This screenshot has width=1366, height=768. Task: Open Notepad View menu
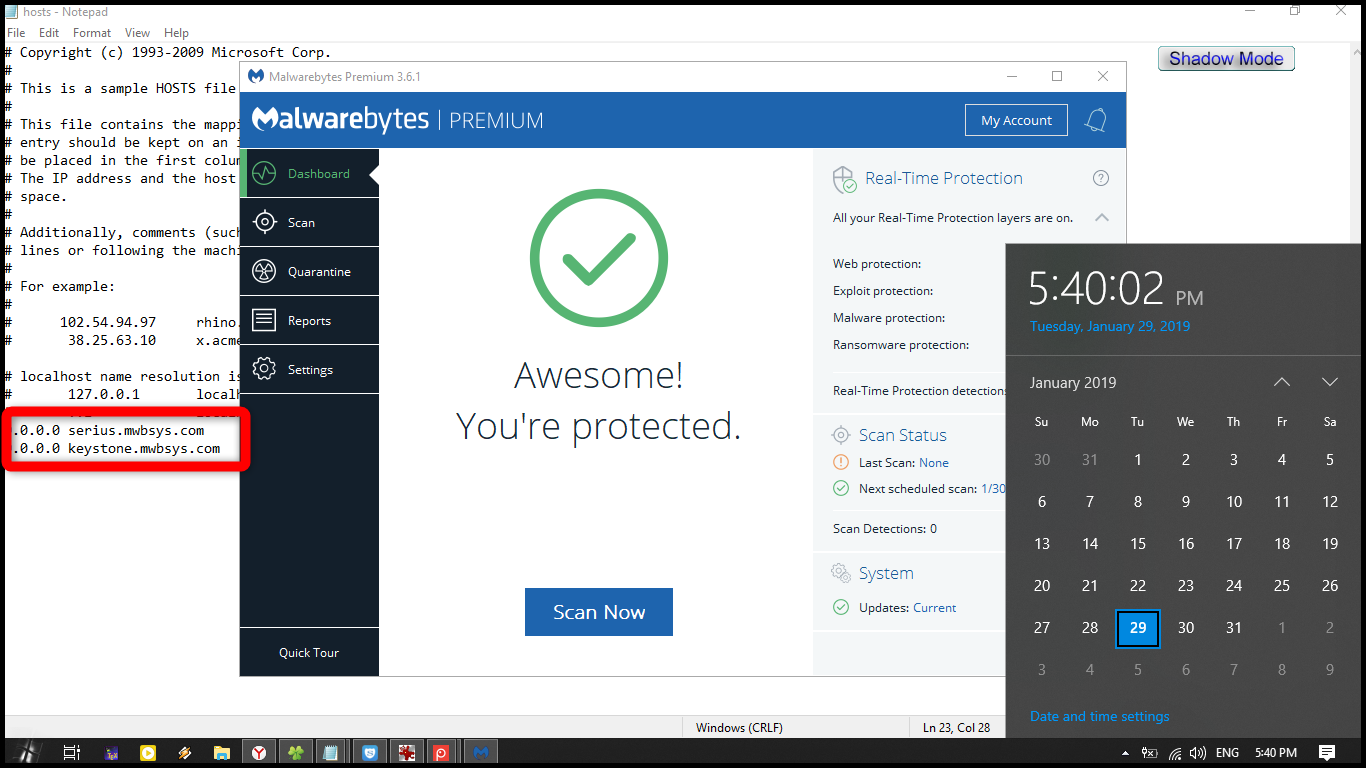pyautogui.click(x=138, y=33)
